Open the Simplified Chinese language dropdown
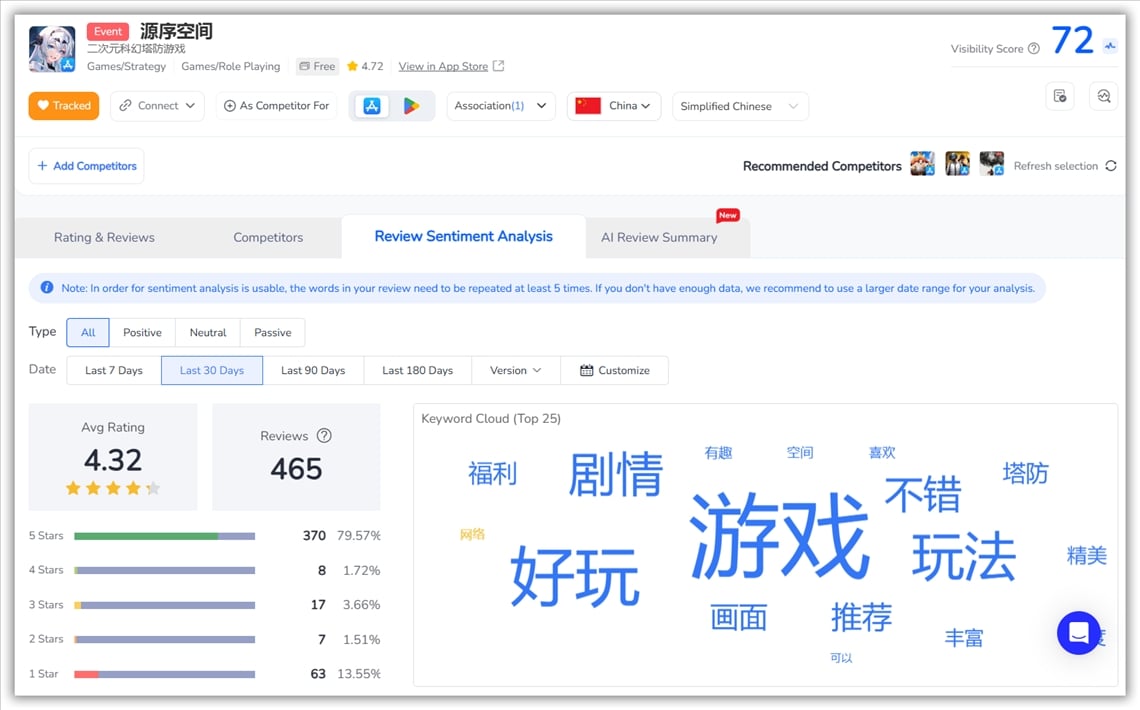The image size is (1140, 710). pyautogui.click(x=739, y=107)
